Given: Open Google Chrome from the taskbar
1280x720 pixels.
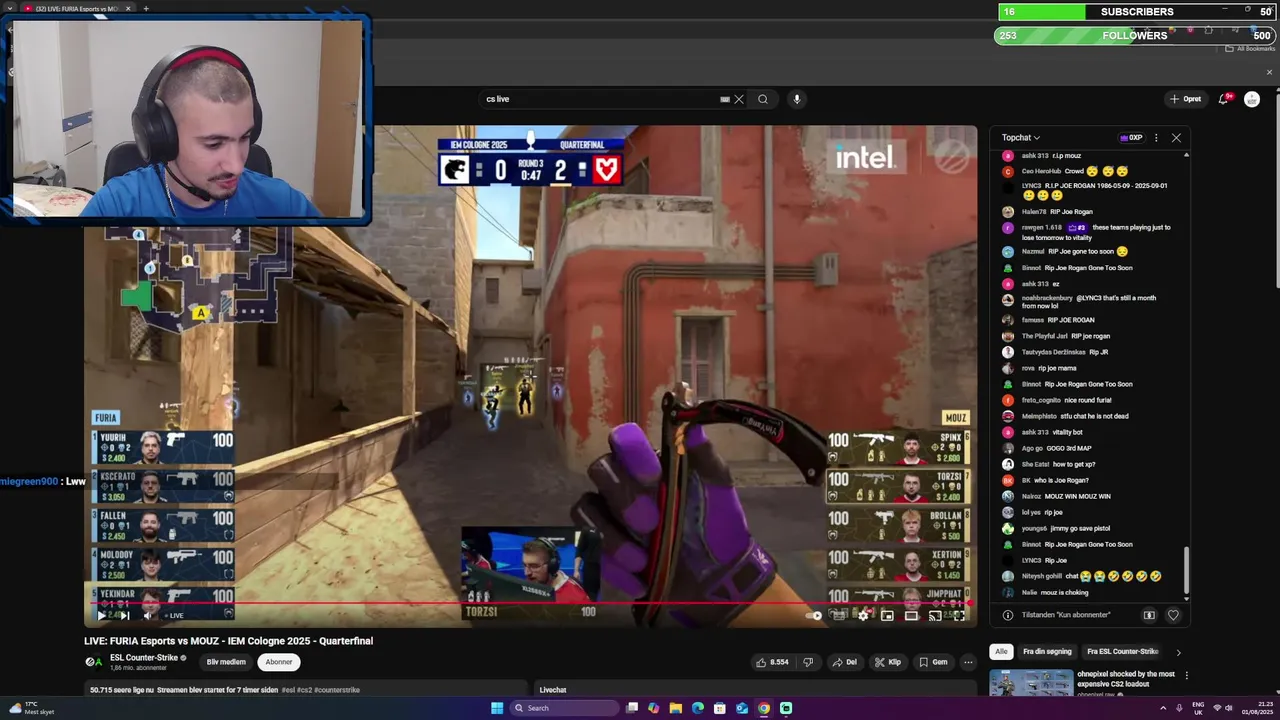Looking at the screenshot, I should [764, 708].
